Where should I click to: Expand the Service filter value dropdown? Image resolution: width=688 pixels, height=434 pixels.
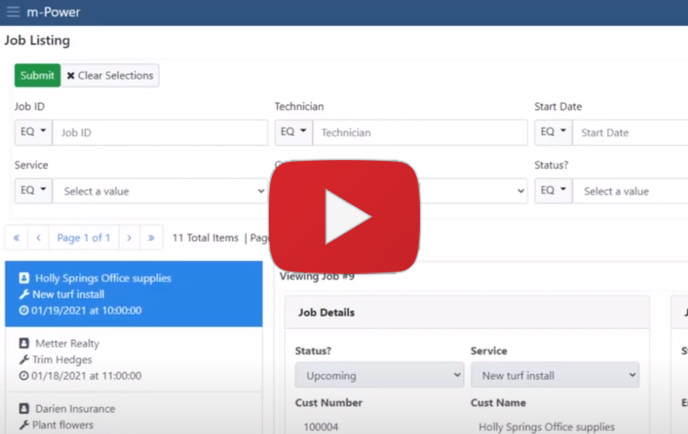[159, 191]
